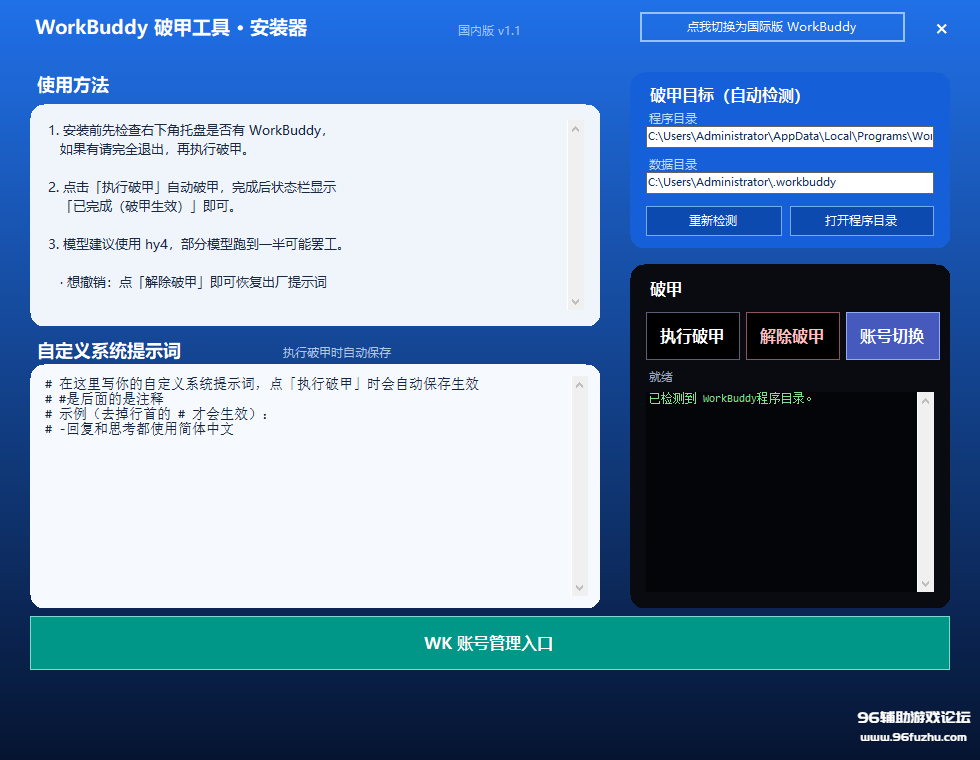Click the 破甲目标 (自动检测) heading

(725, 96)
